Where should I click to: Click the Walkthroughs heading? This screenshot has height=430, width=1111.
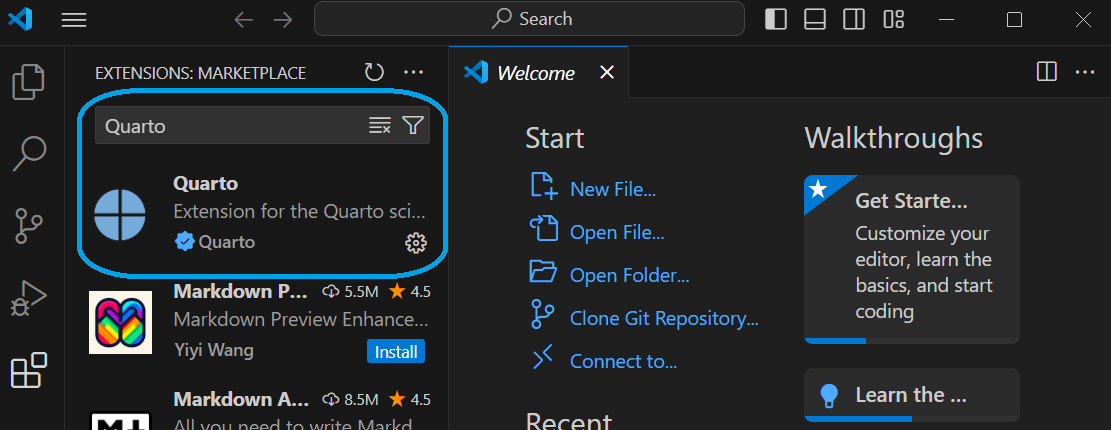coord(893,137)
